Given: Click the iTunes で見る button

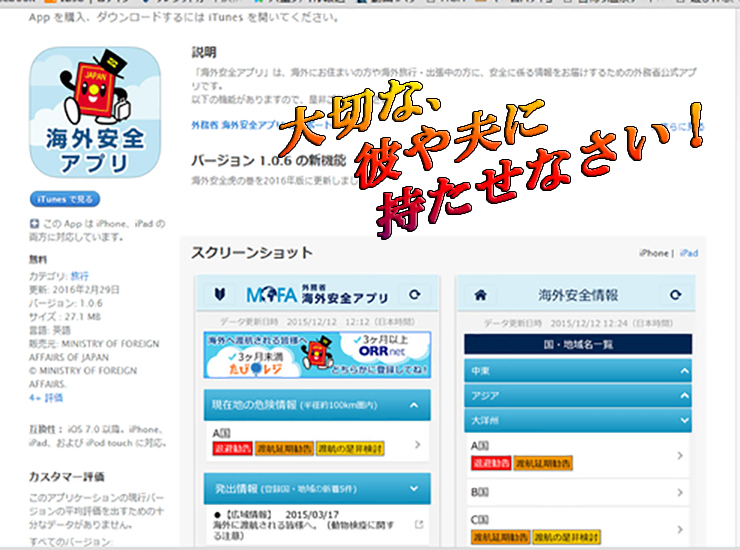Looking at the screenshot, I should (65, 199).
